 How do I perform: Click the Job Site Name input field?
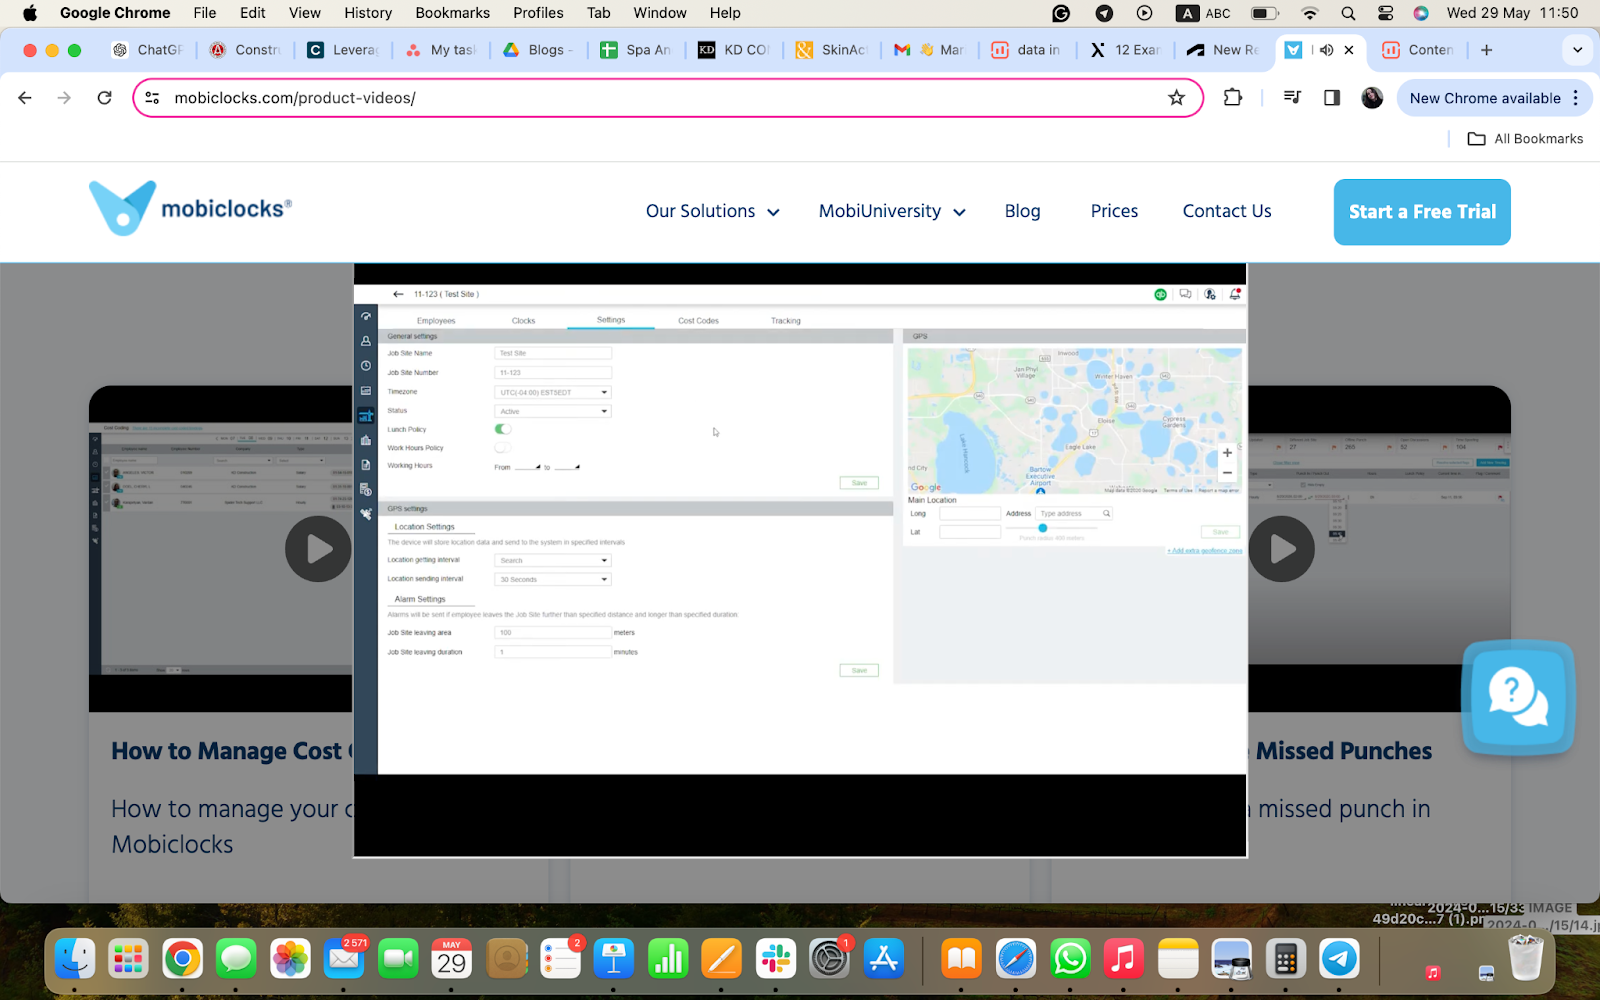point(553,353)
